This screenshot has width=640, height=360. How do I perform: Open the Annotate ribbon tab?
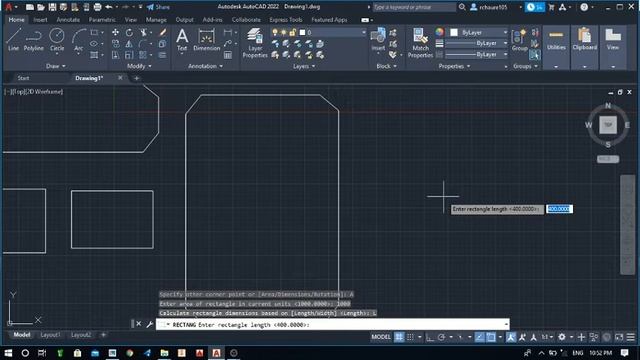(68, 20)
